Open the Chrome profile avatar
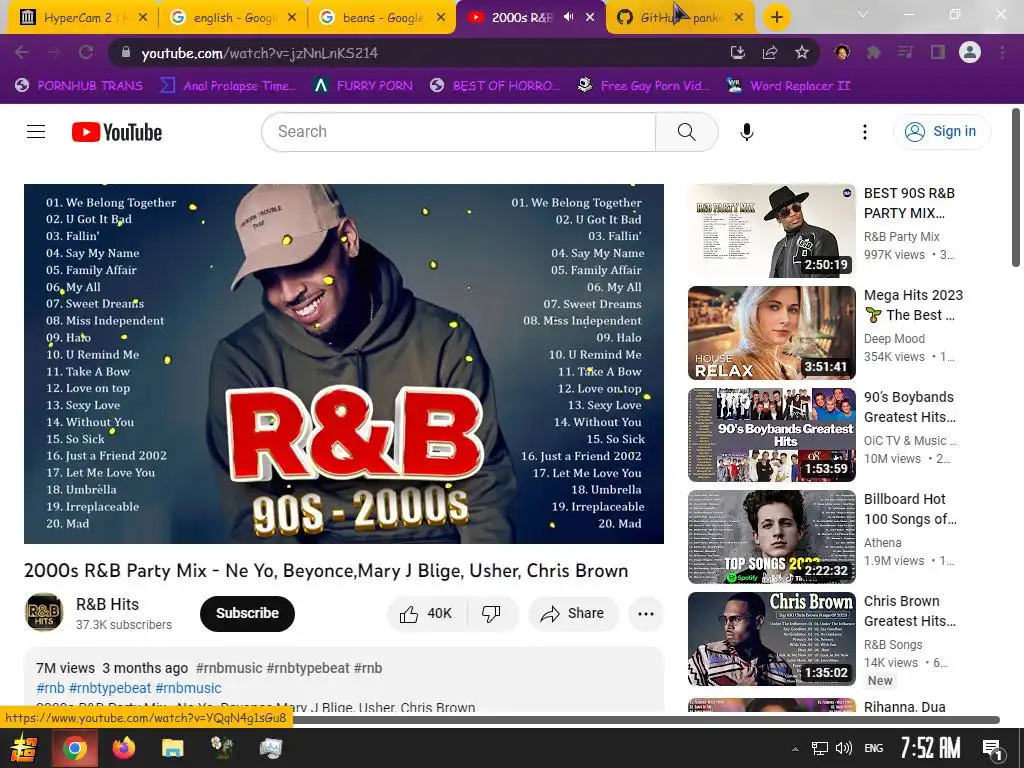1024x768 pixels. (x=970, y=52)
